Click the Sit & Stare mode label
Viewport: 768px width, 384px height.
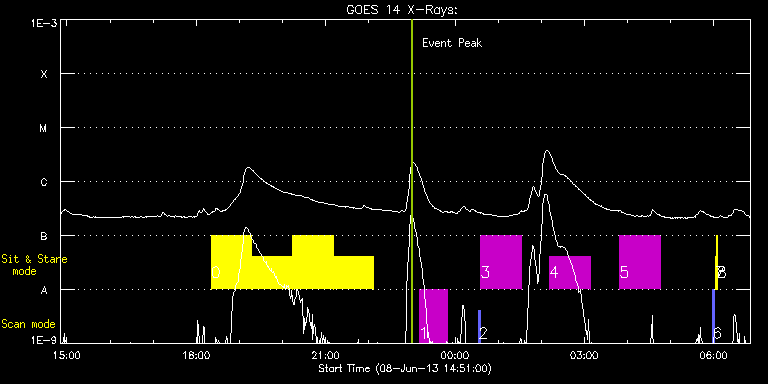[x=34, y=264]
